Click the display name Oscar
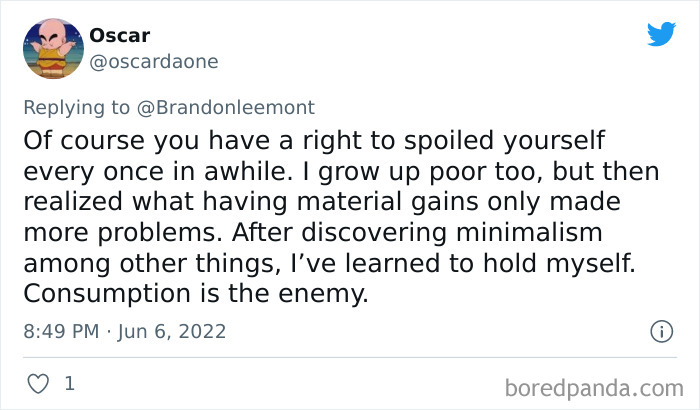 coord(120,35)
